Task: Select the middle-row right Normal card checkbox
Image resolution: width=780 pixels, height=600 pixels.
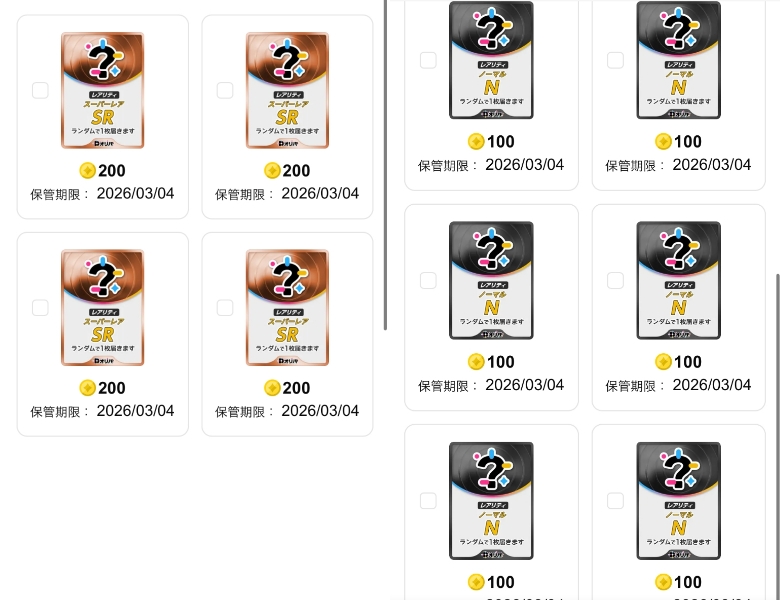Action: tap(615, 280)
